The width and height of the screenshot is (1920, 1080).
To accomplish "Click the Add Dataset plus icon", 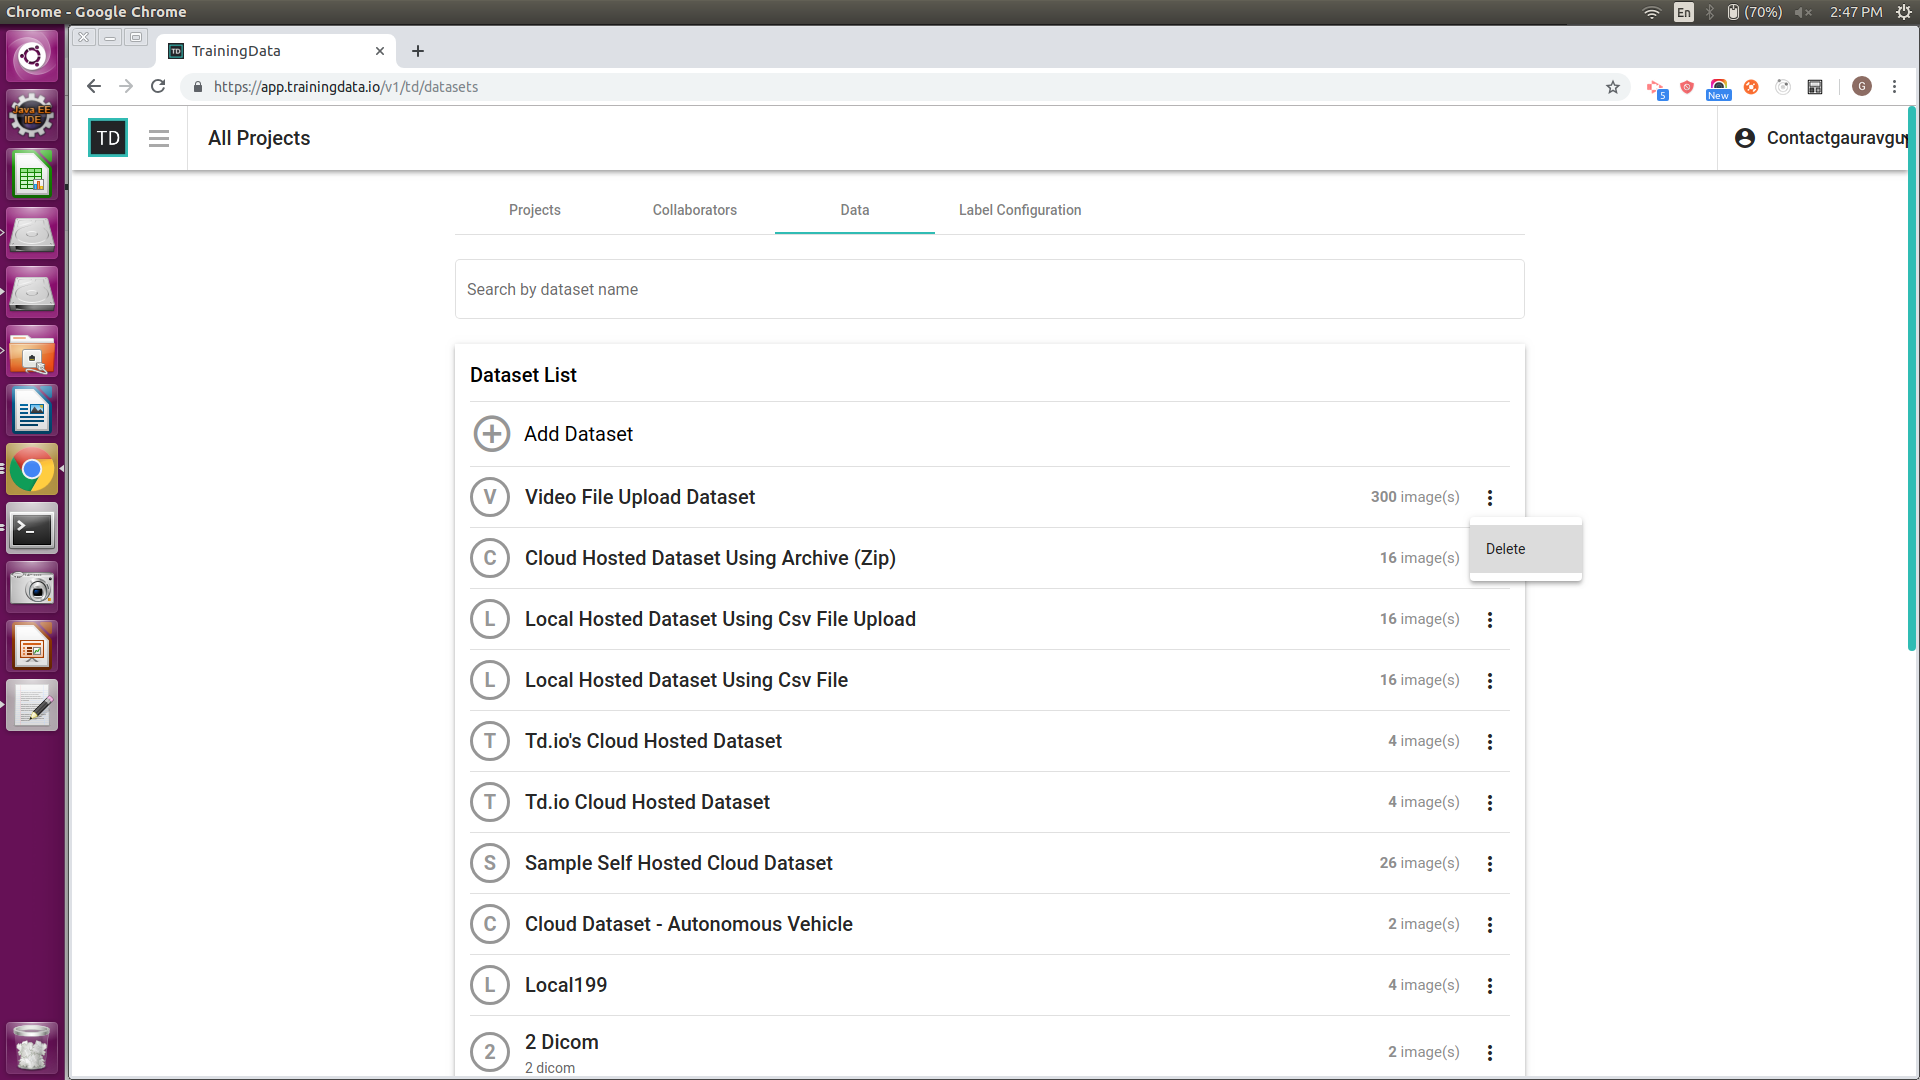I will point(491,434).
